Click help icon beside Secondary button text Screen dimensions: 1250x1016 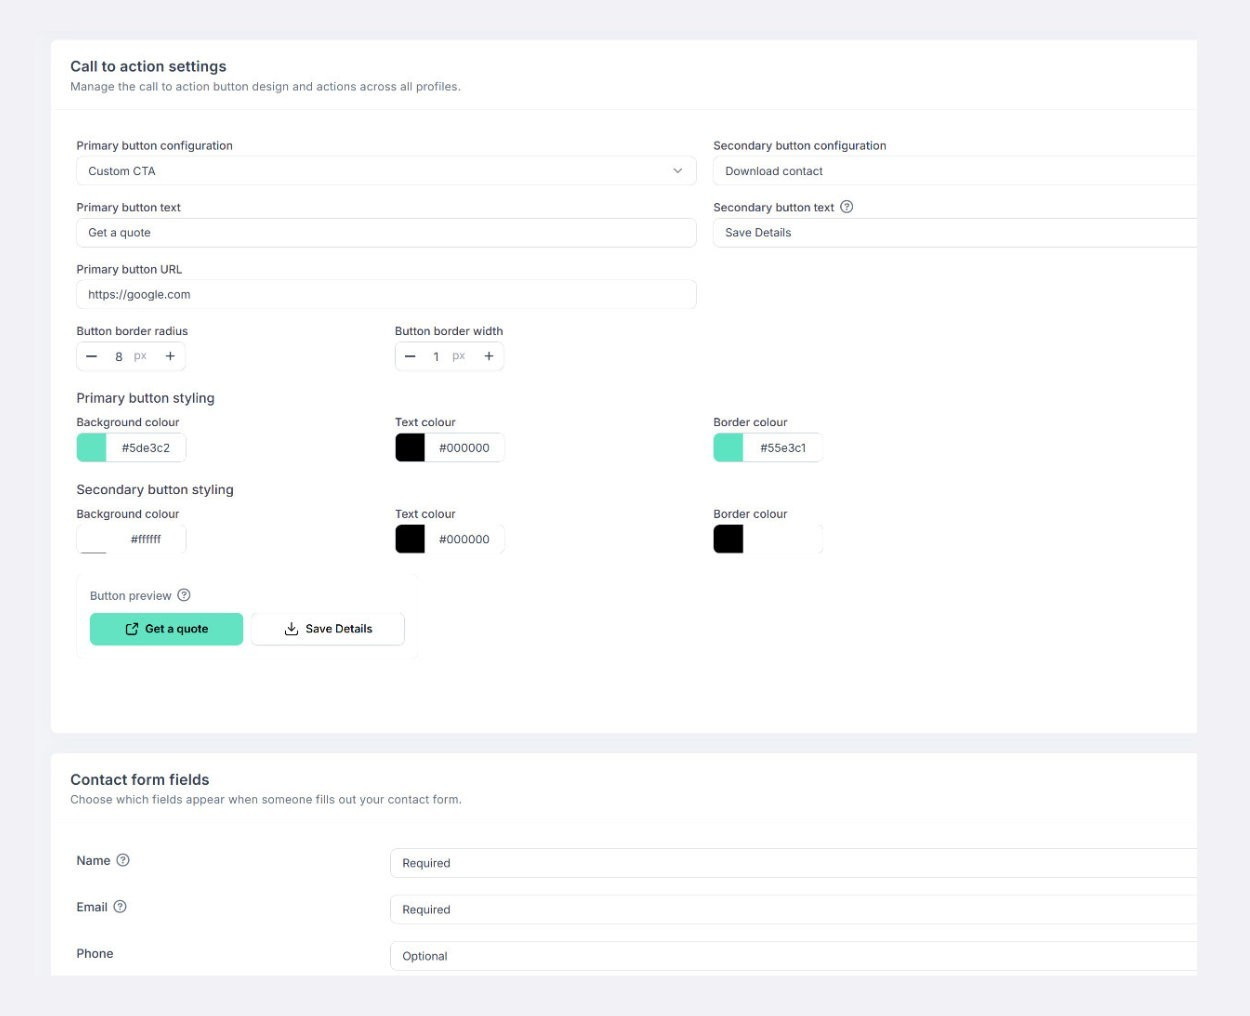(846, 207)
